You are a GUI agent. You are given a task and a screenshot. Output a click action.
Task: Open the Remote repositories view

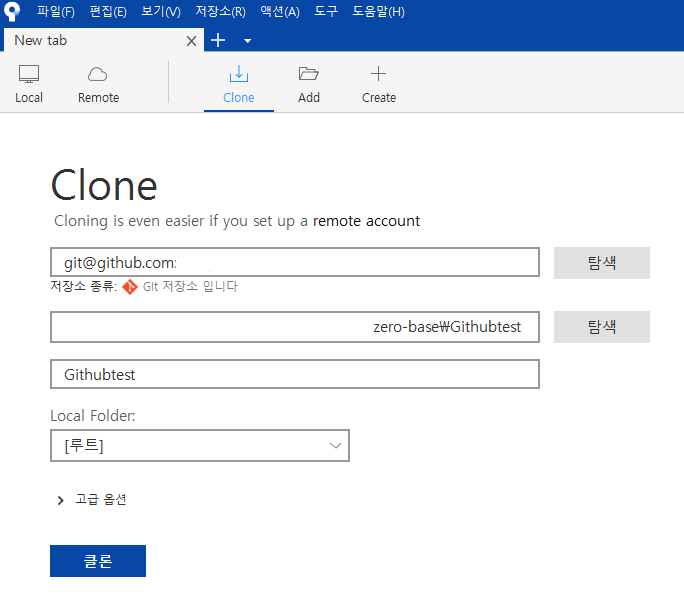click(x=98, y=85)
